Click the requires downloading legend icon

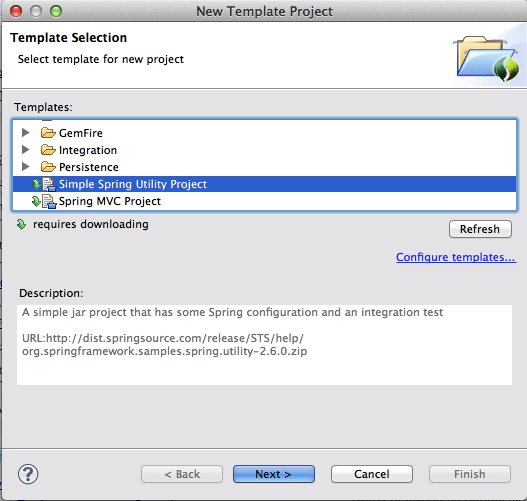click(x=21, y=224)
